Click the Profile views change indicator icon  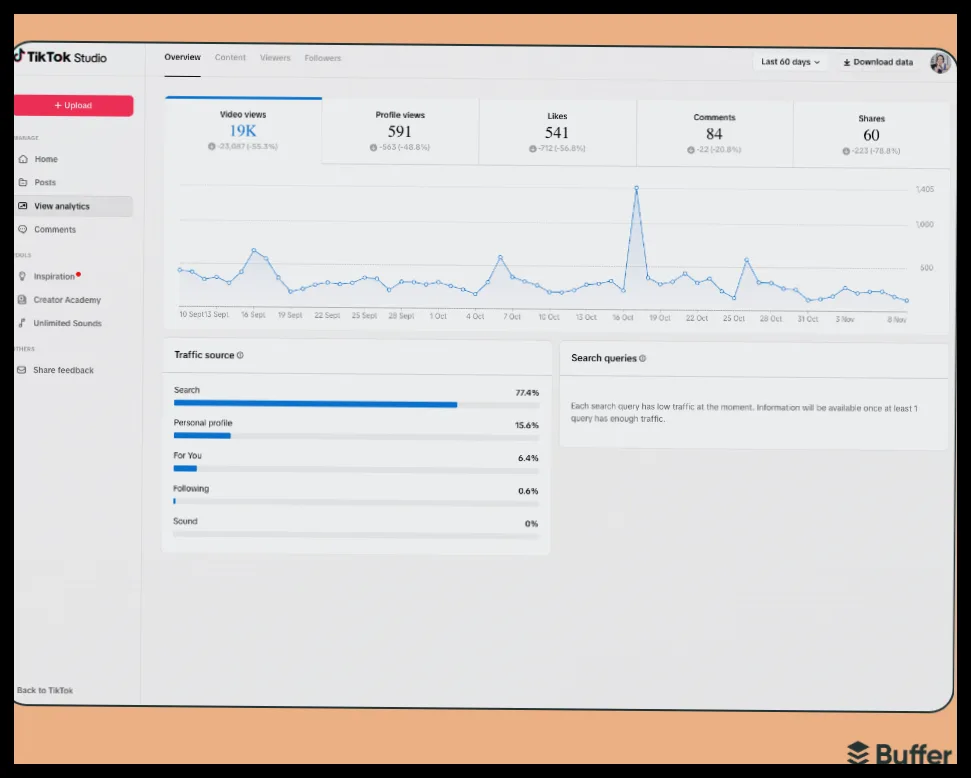[373, 147]
